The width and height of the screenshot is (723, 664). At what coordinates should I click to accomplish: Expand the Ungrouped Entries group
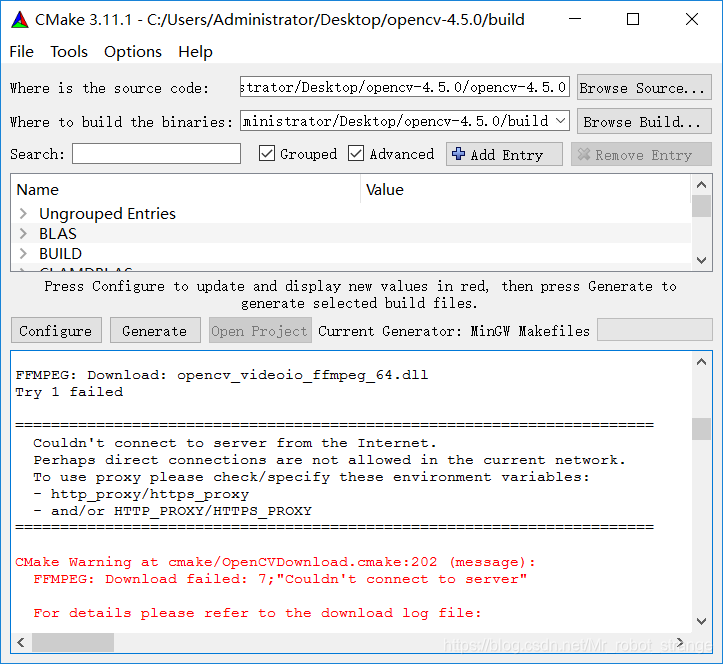(24, 213)
